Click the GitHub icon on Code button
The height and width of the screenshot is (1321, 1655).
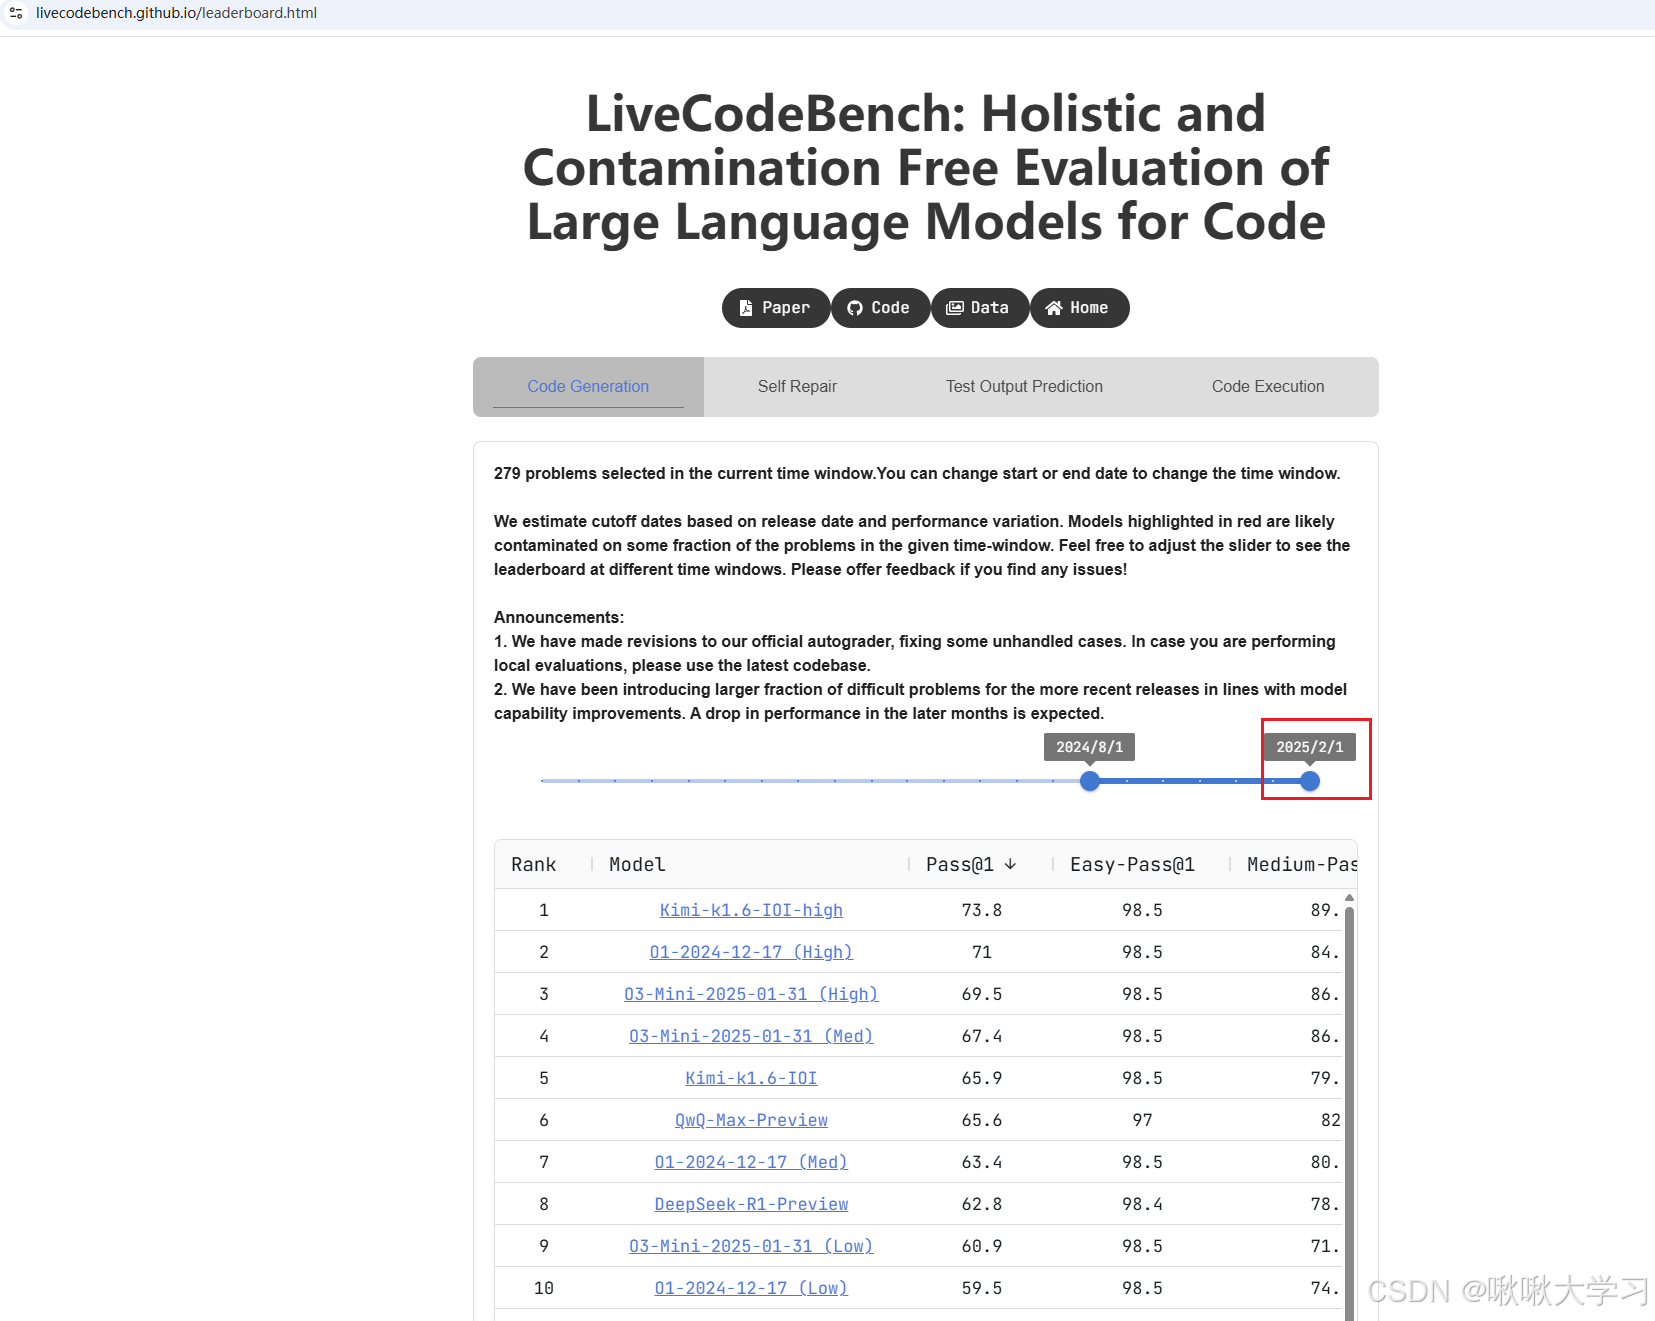[x=855, y=308]
